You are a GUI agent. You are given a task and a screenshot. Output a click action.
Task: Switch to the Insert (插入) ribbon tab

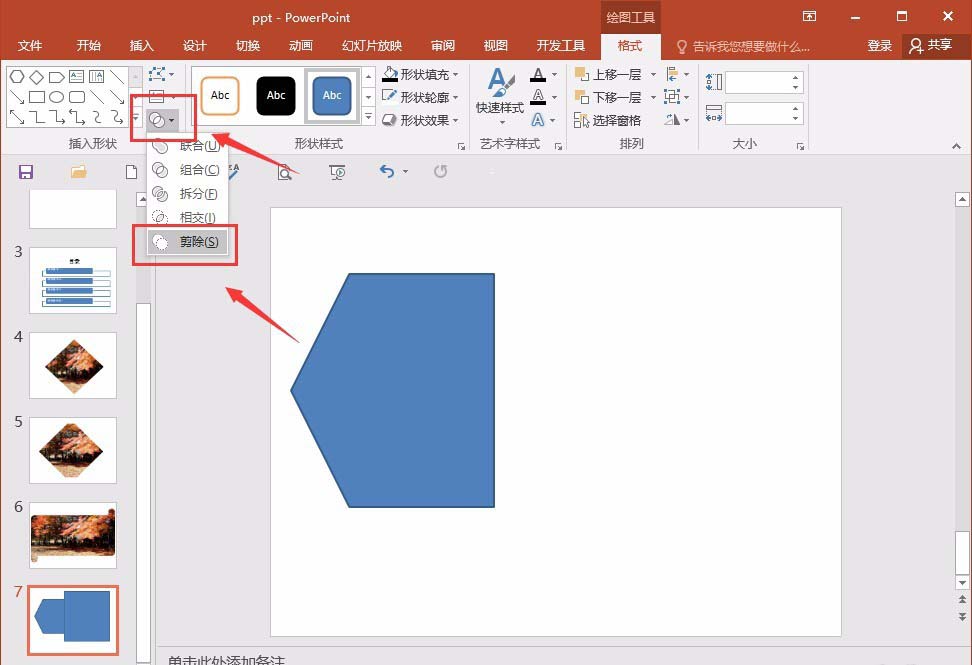click(142, 46)
